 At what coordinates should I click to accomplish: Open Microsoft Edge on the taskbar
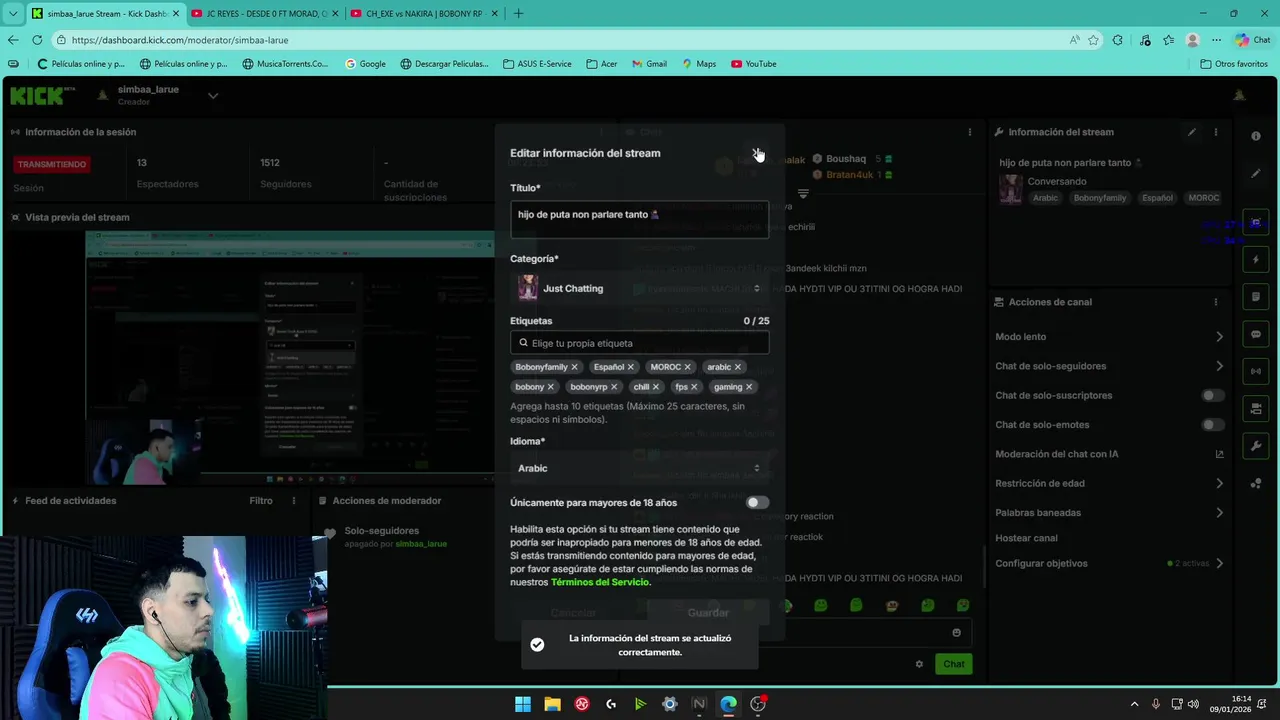tap(728, 704)
